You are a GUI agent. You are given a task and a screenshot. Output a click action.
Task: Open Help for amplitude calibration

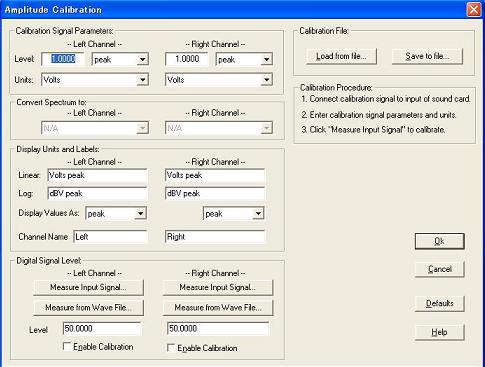440,332
